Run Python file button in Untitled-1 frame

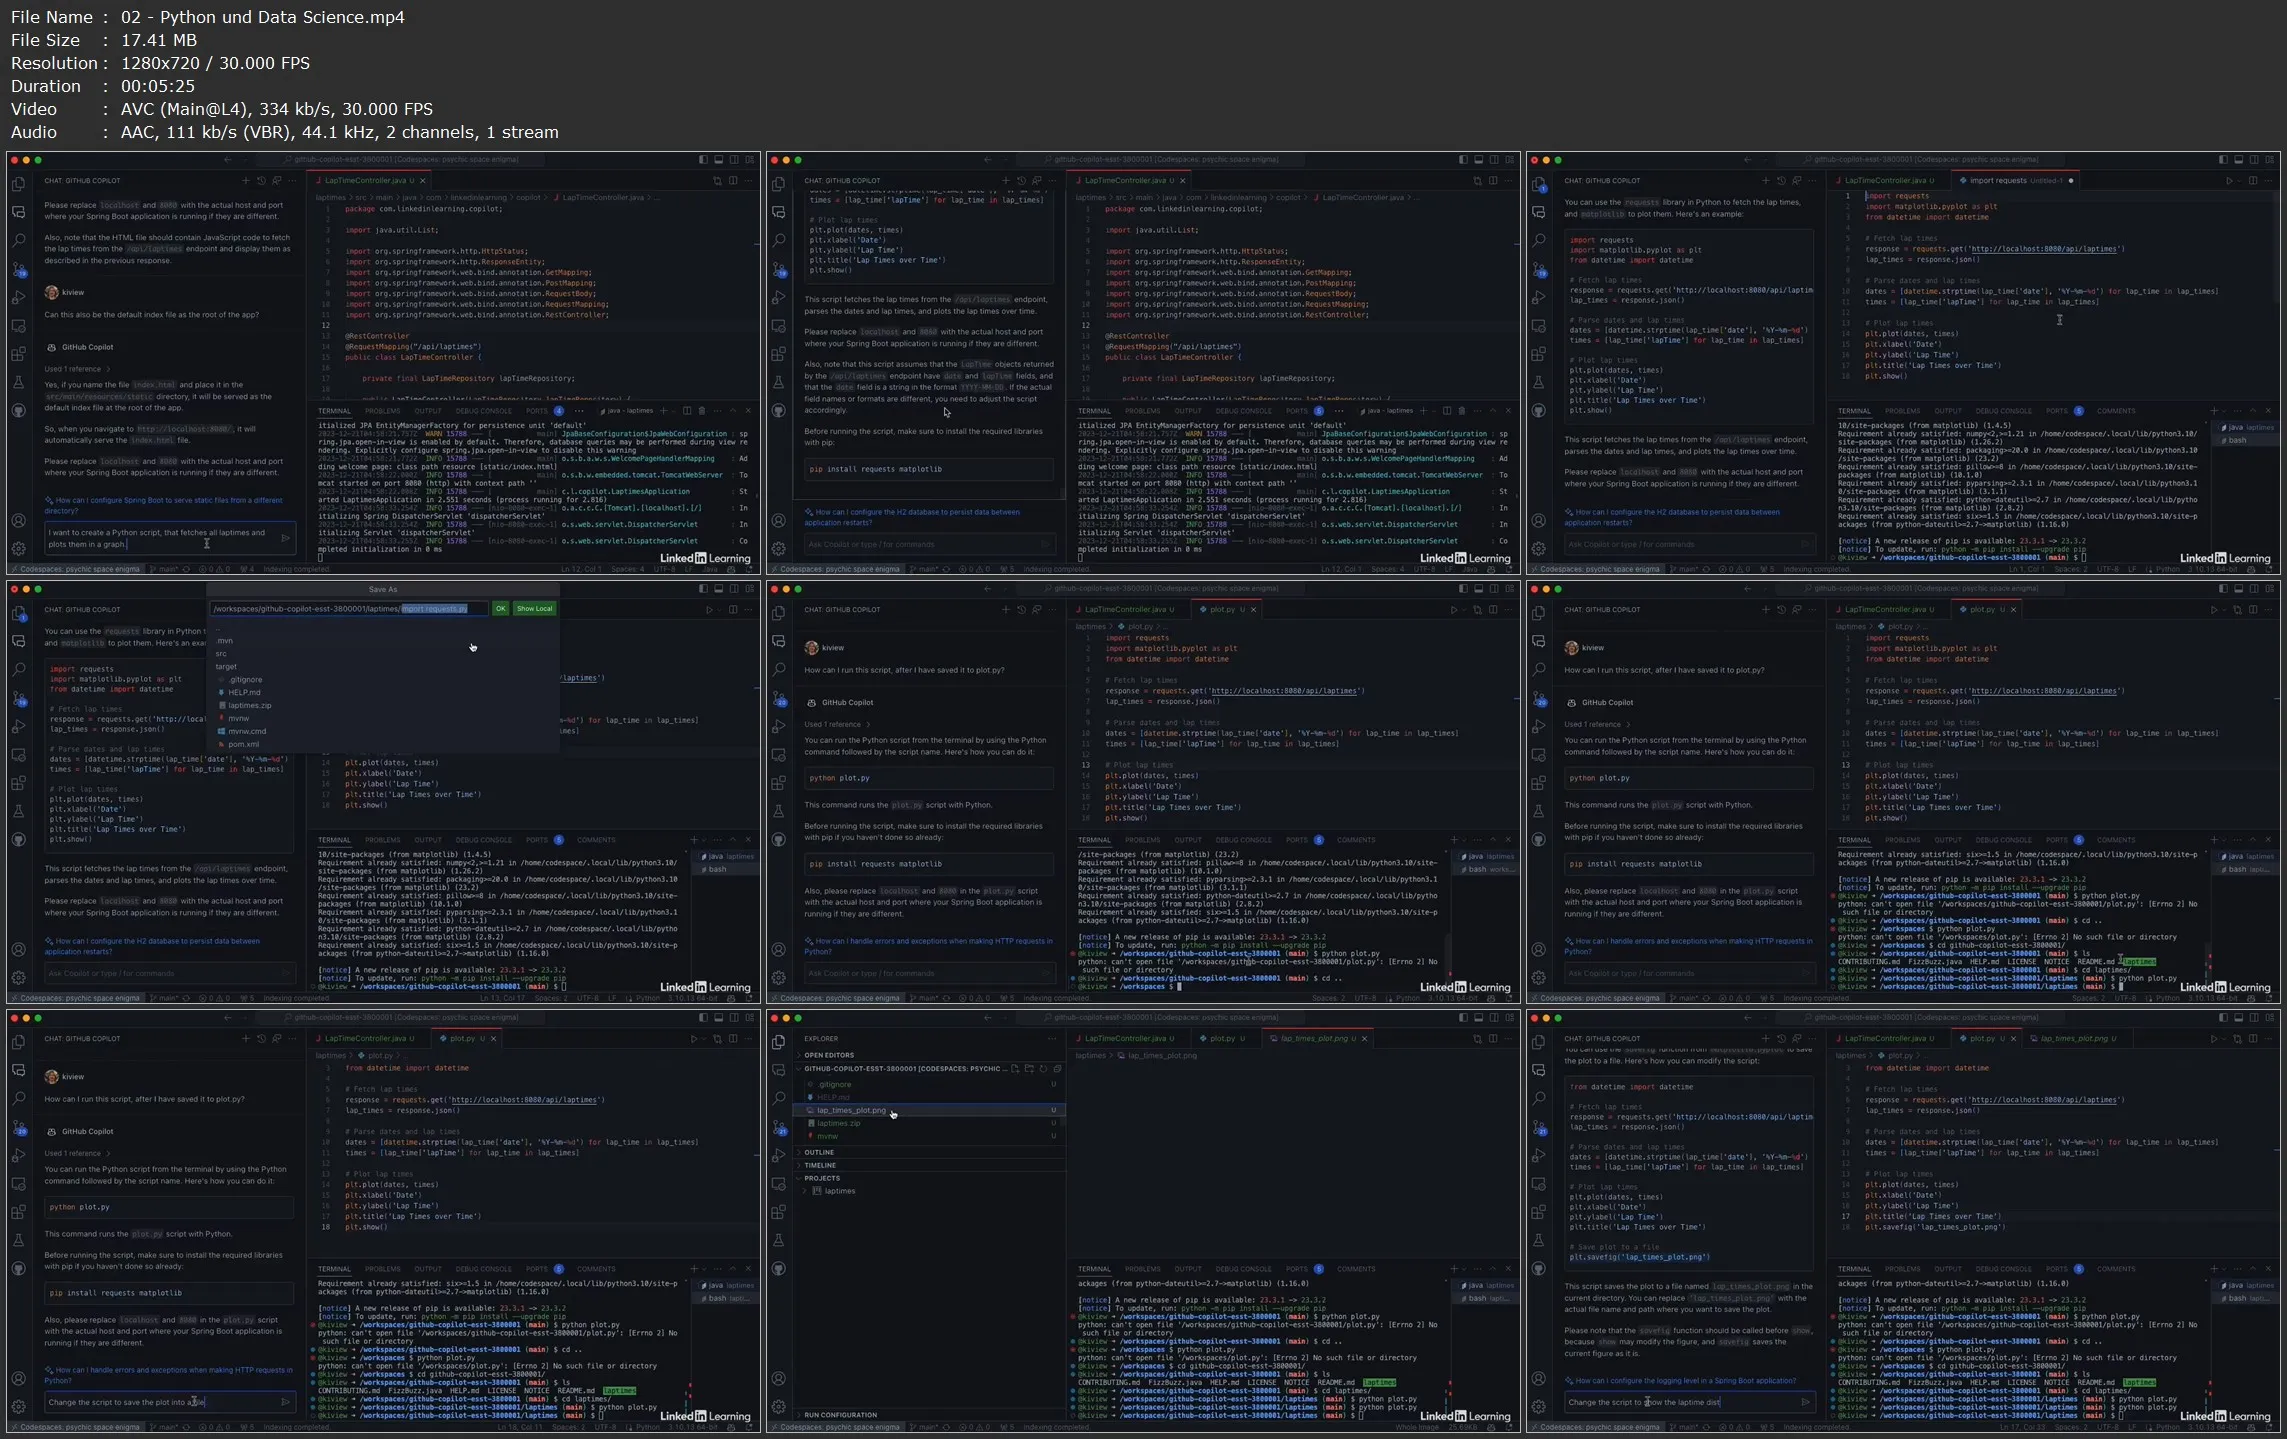pos(2229,181)
